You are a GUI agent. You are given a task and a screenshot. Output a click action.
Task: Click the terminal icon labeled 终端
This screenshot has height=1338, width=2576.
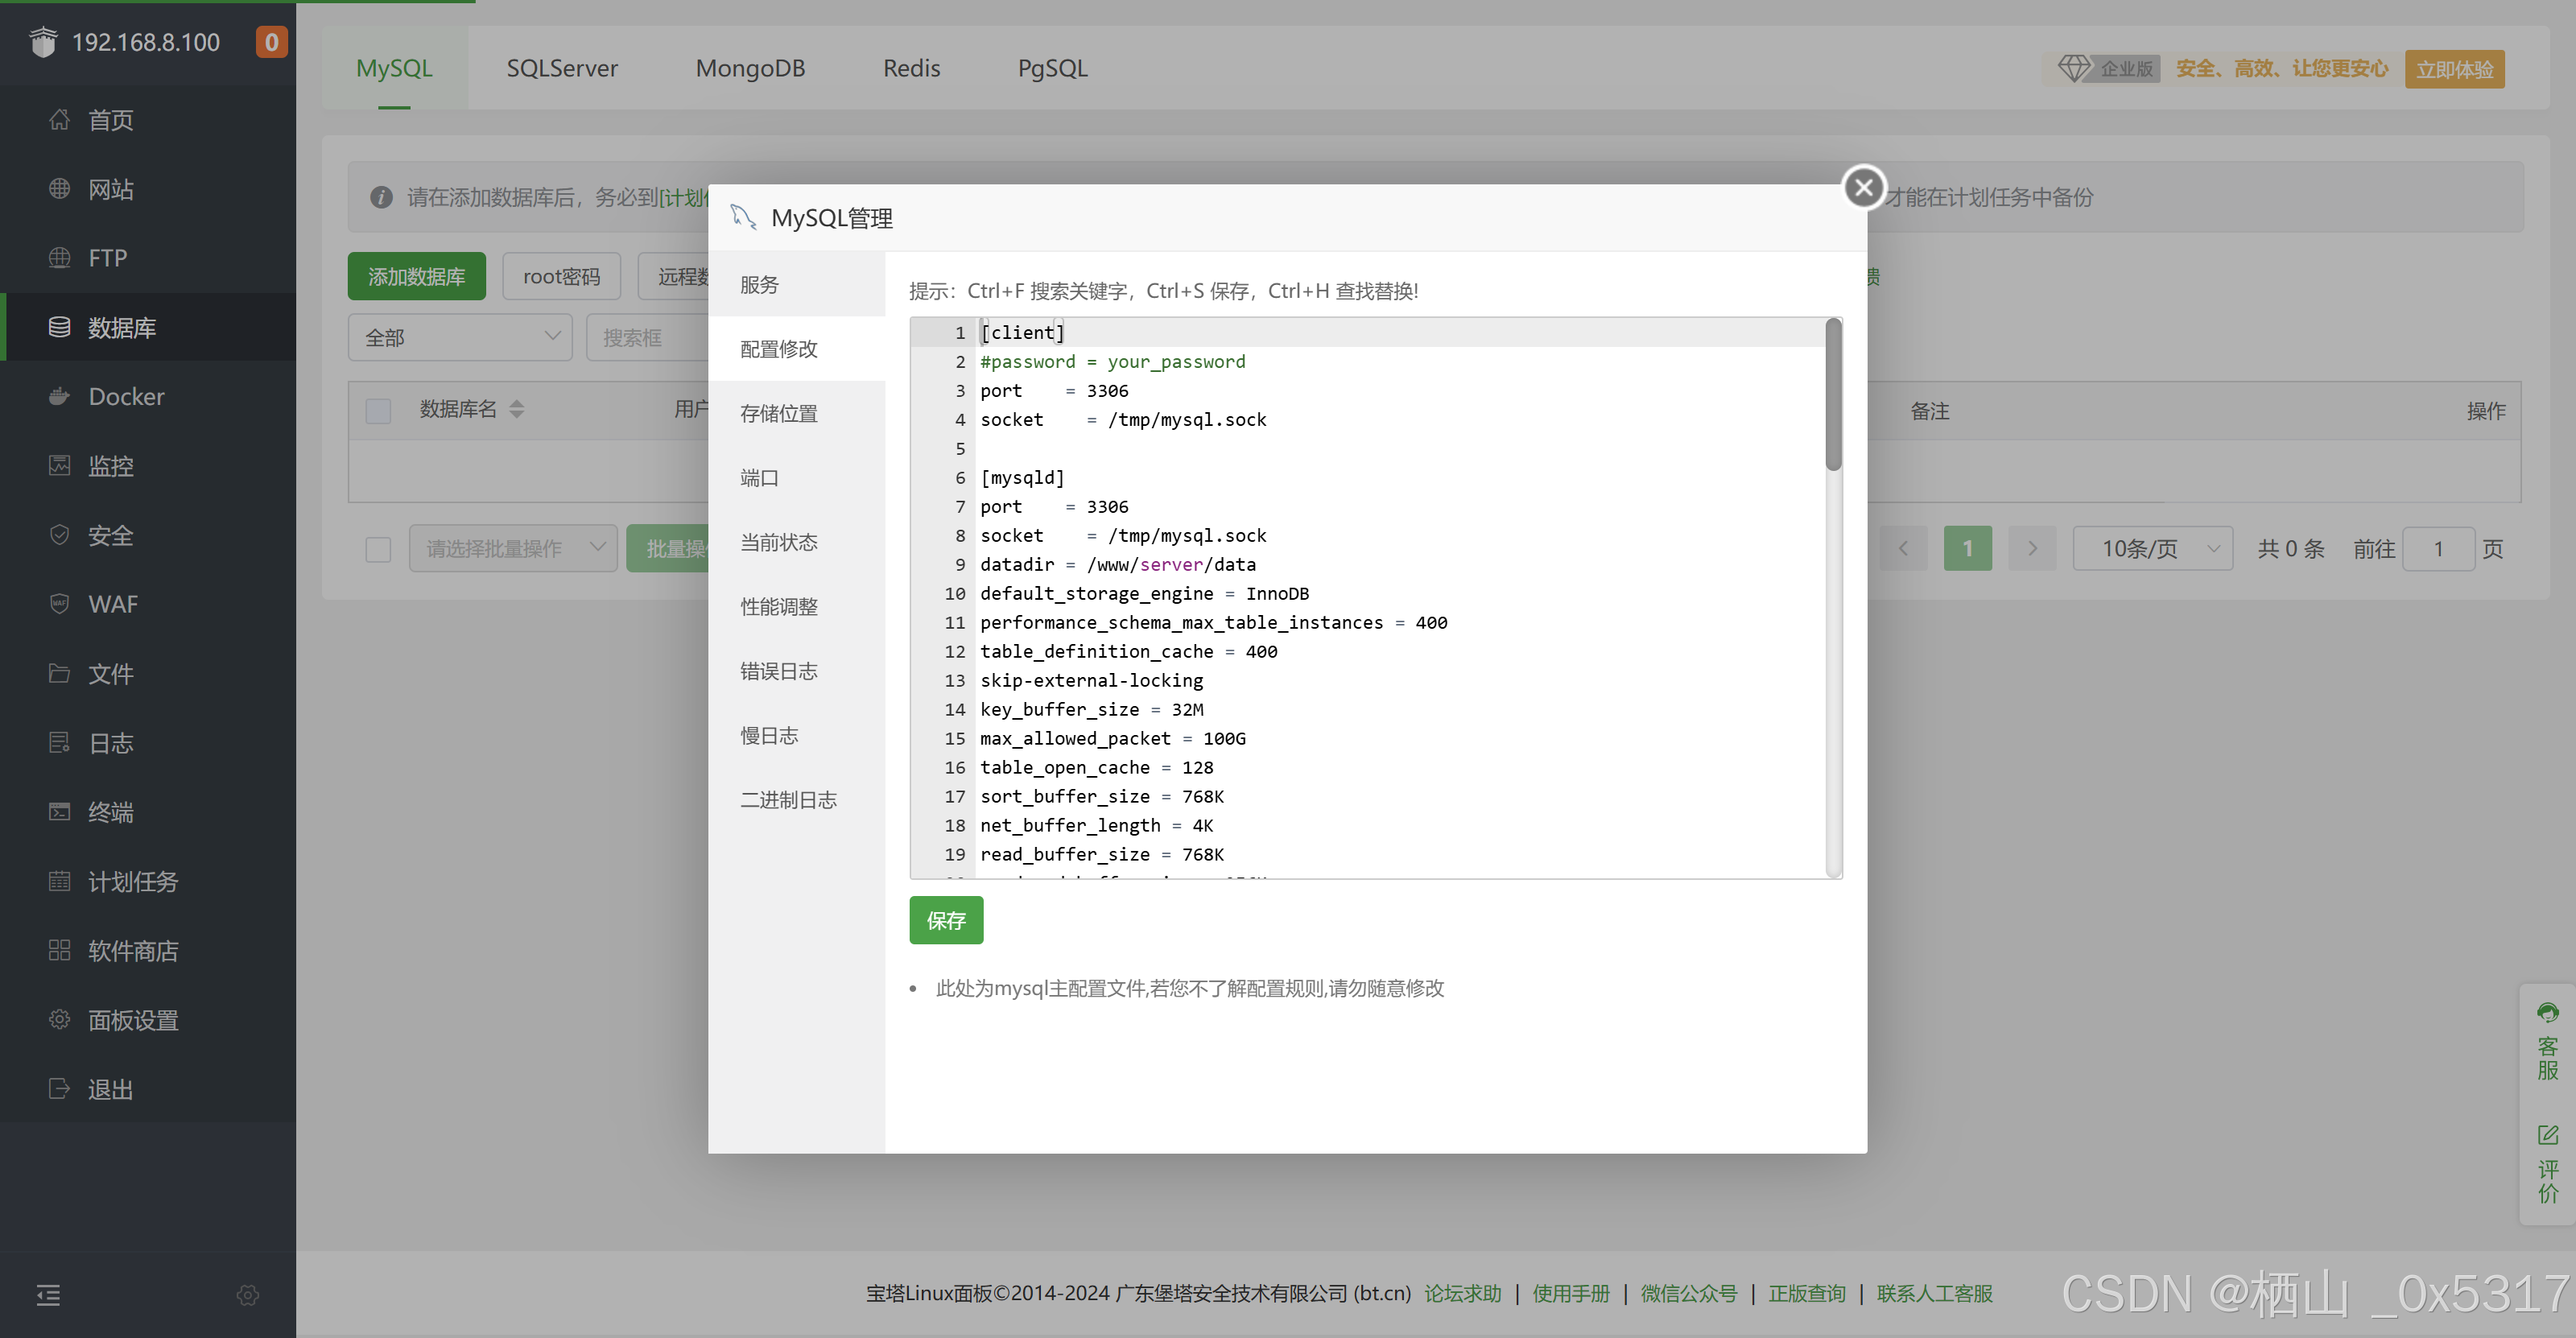click(59, 812)
